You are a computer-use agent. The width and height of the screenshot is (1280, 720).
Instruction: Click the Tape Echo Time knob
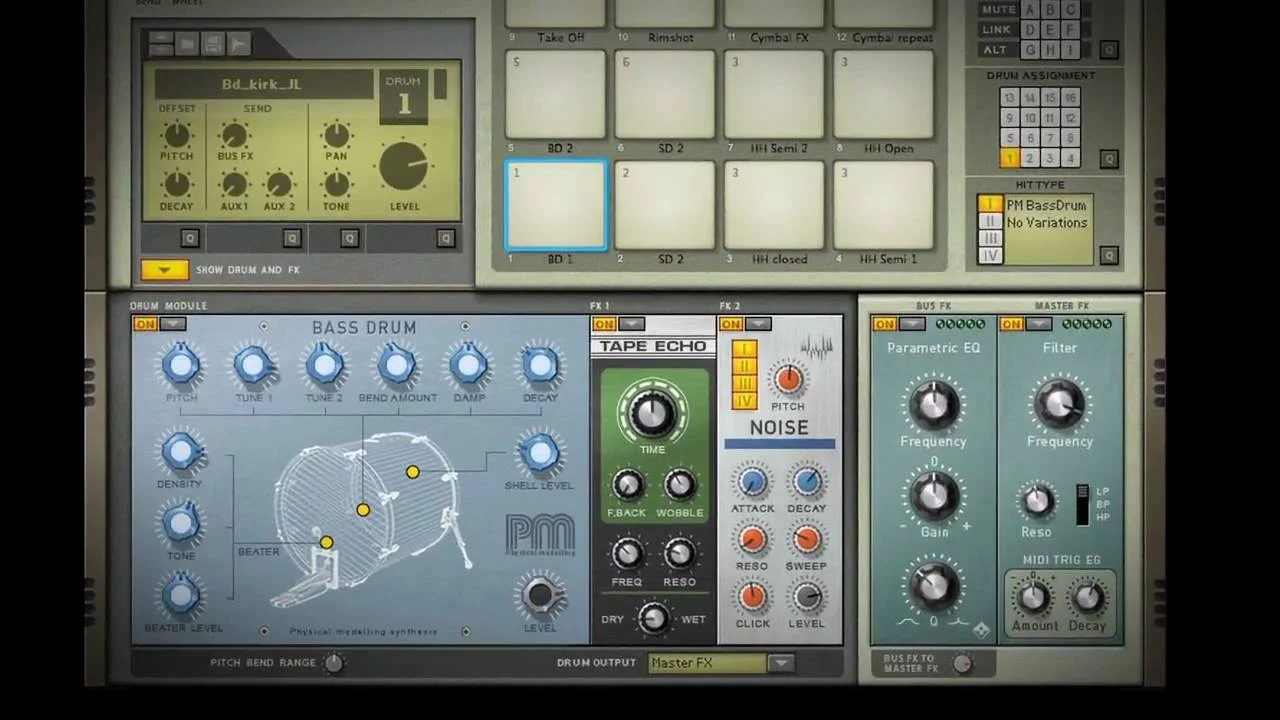652,412
